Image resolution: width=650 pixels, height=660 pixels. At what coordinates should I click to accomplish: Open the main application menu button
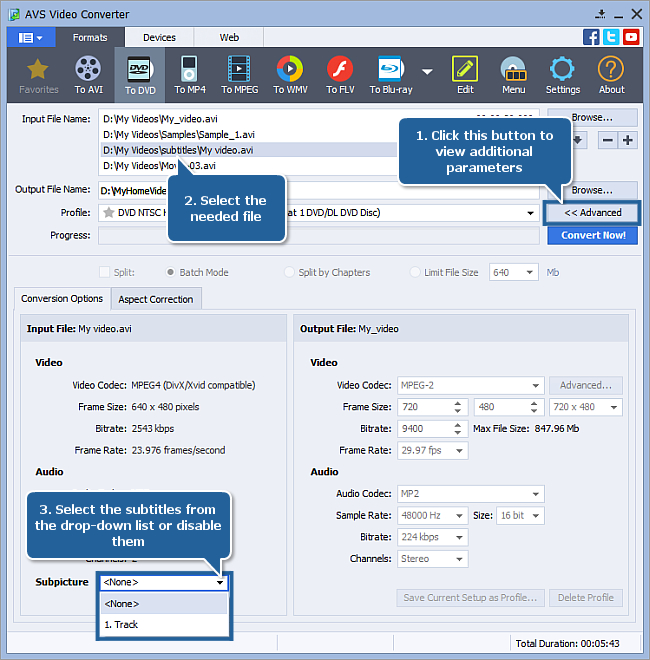tap(31, 38)
